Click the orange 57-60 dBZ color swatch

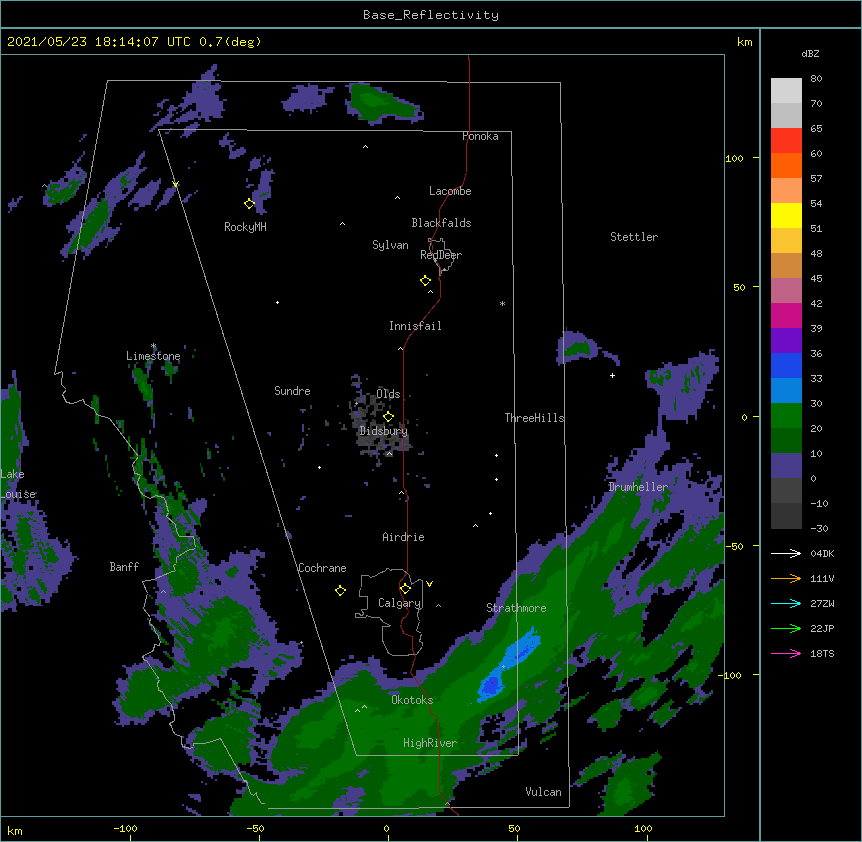click(x=786, y=165)
